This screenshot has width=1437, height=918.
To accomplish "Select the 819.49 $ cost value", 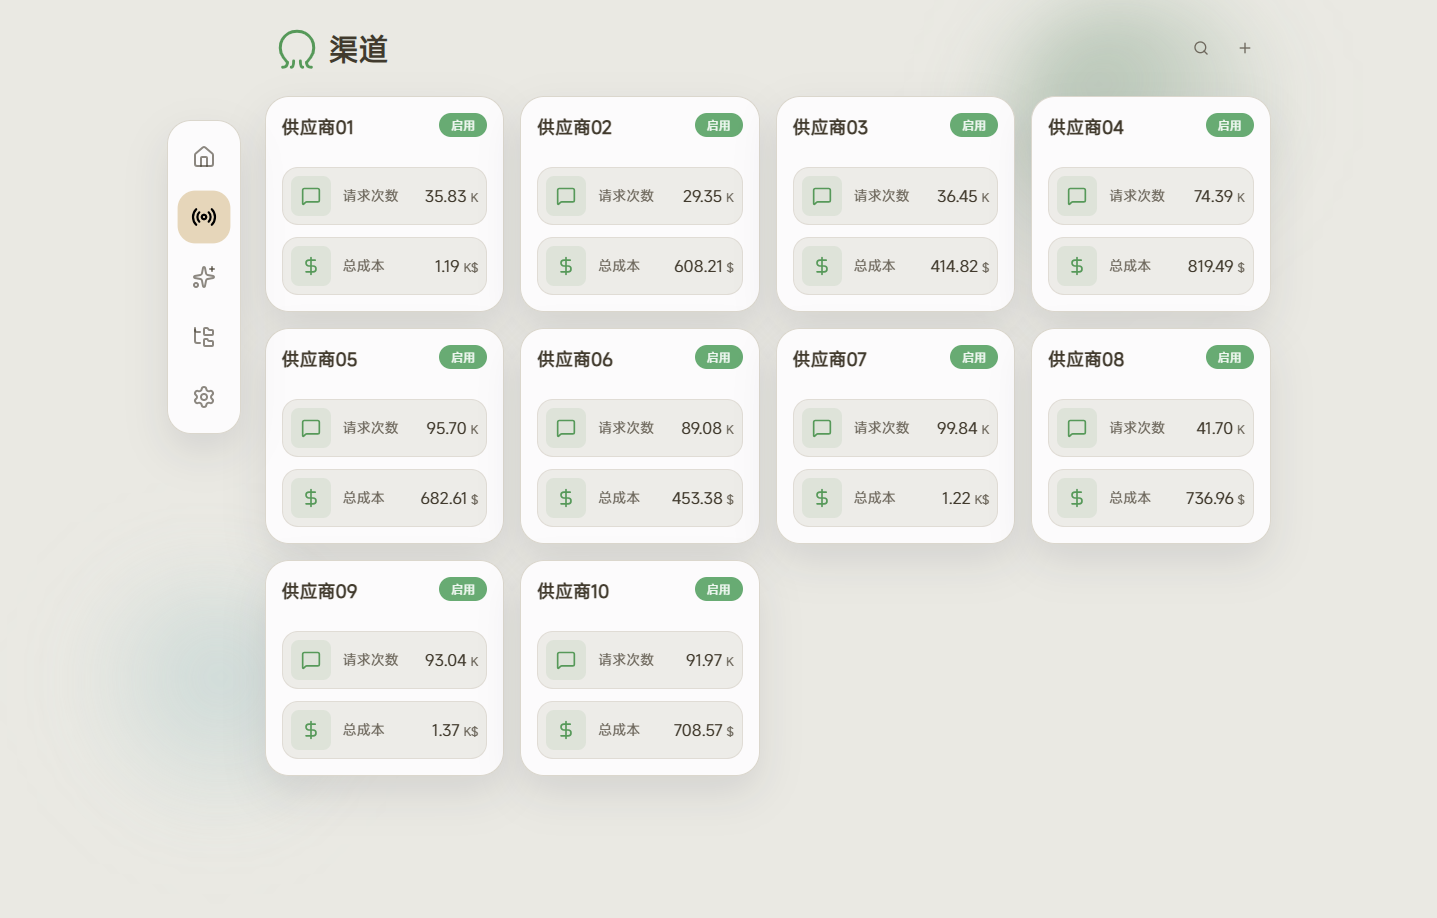I will click(1216, 266).
